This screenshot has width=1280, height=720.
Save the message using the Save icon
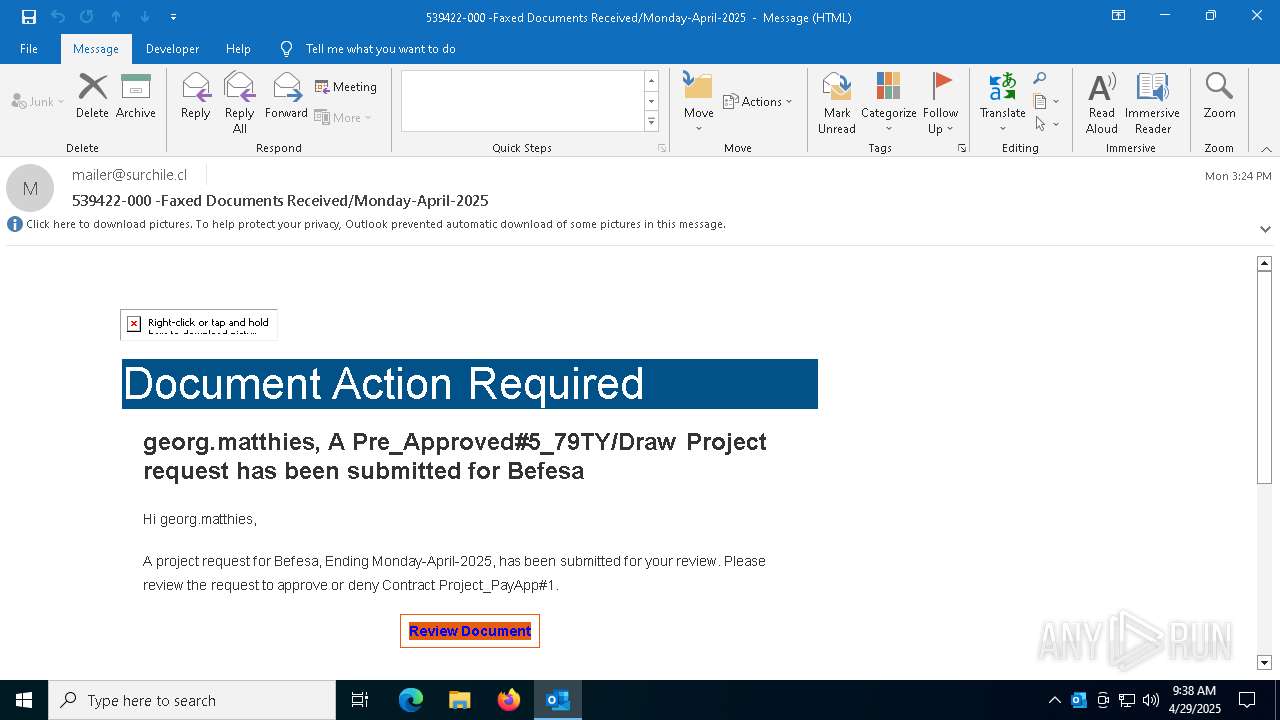pos(28,17)
